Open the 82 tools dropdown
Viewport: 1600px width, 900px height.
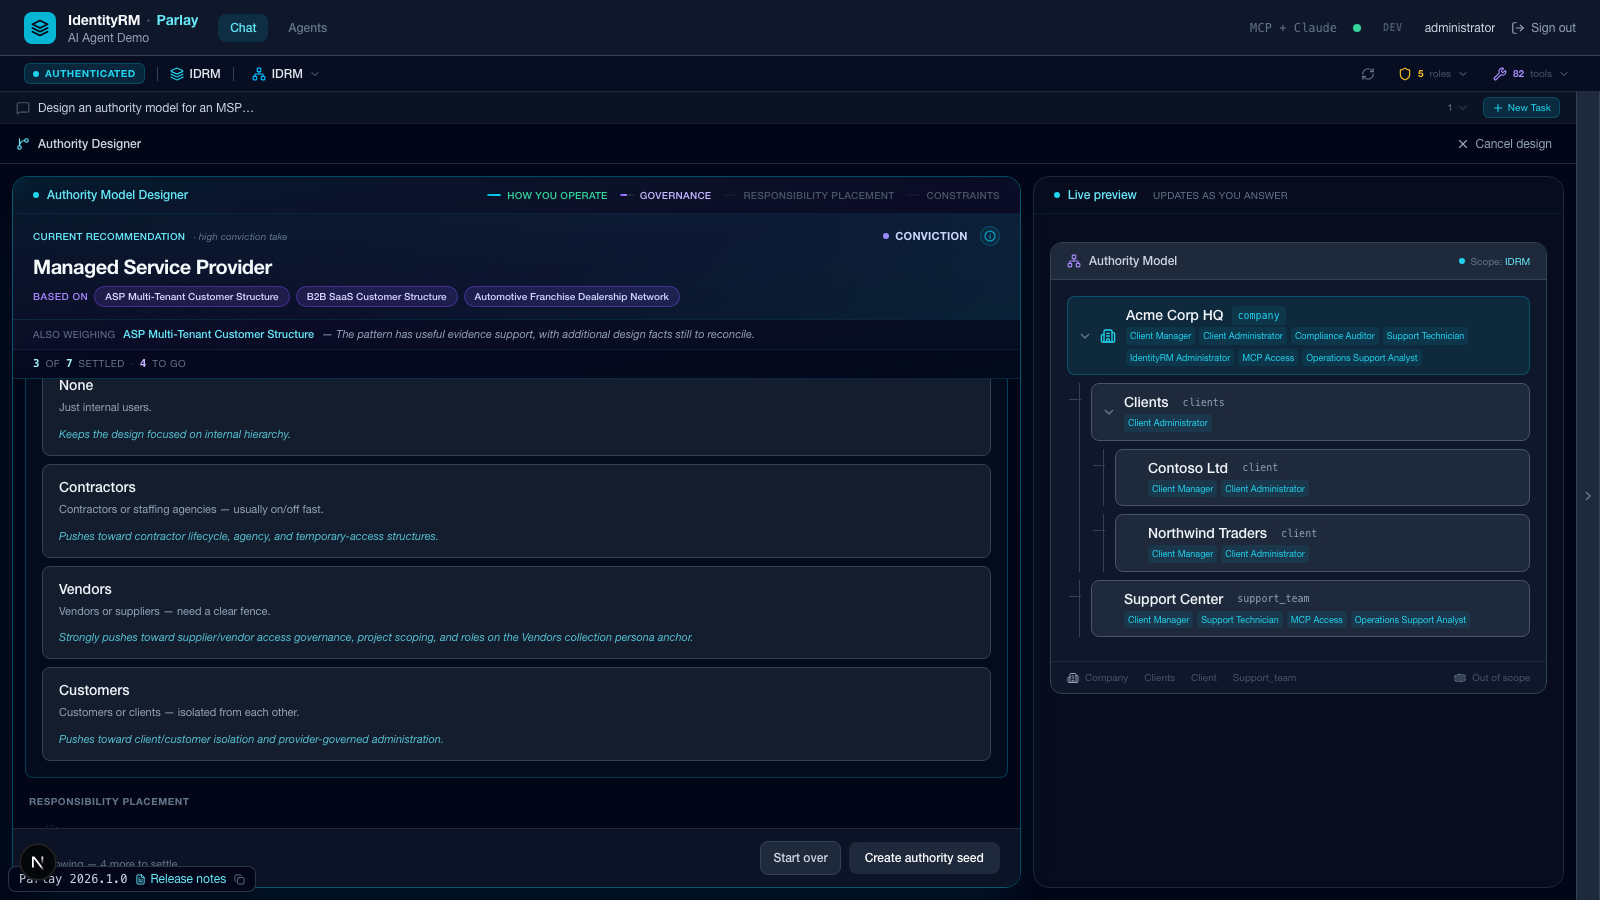tap(1530, 74)
